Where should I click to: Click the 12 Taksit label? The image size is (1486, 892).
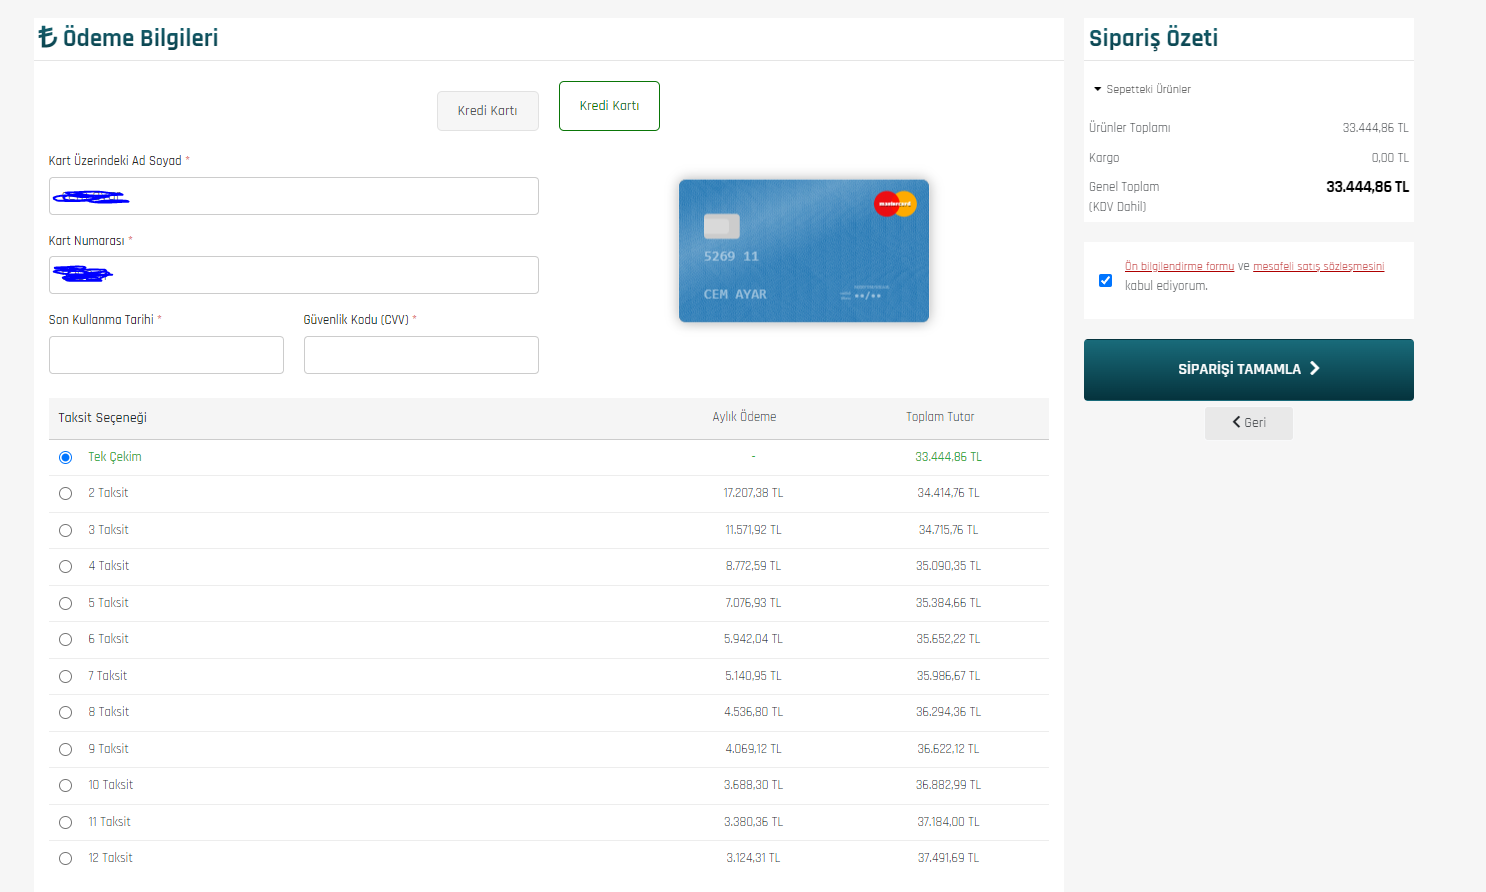[110, 858]
